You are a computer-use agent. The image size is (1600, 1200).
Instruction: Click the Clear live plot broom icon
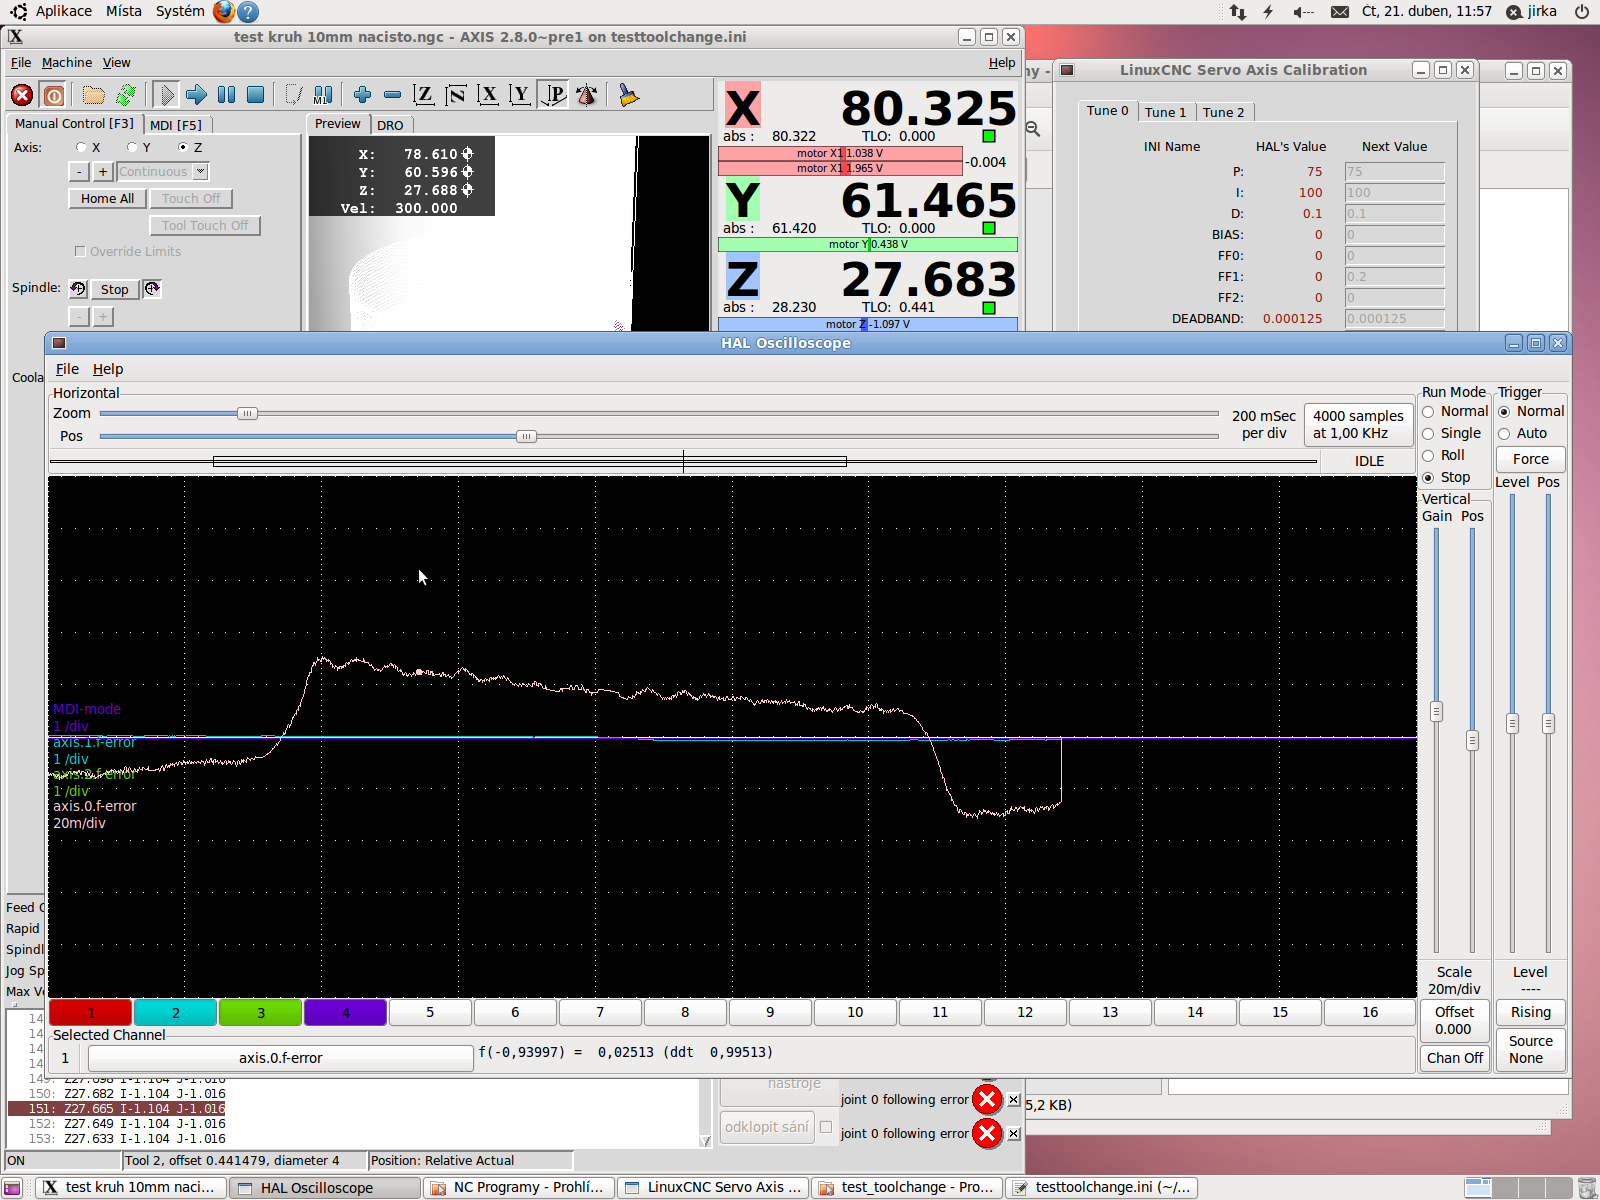628,95
